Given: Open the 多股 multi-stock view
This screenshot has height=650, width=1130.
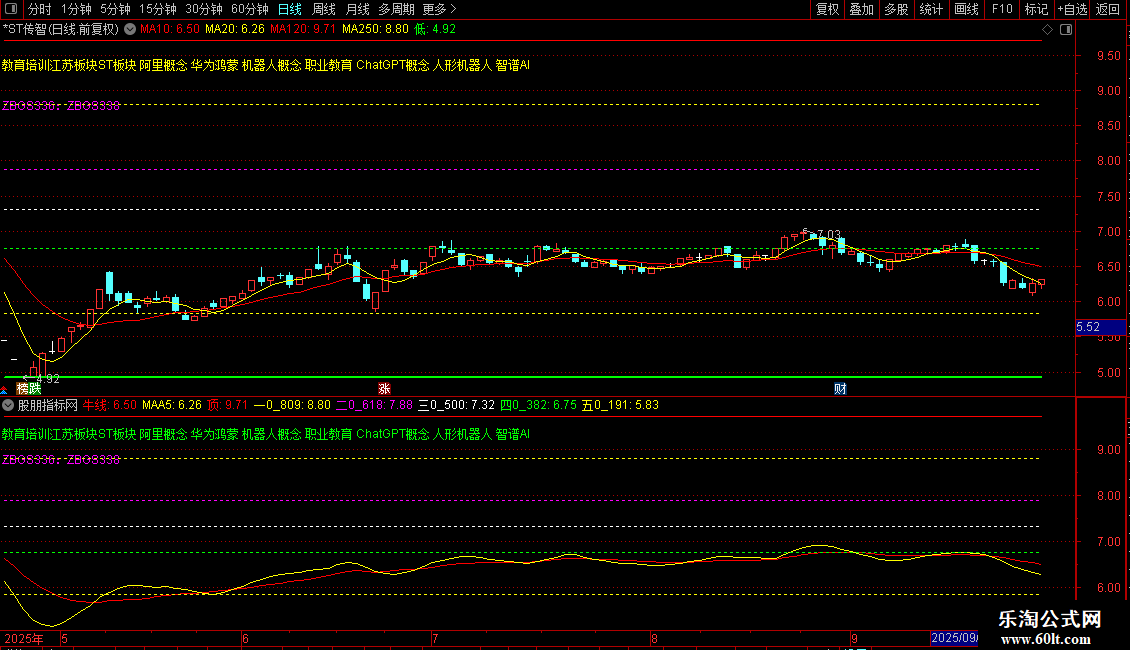Looking at the screenshot, I should pyautogui.click(x=896, y=9).
